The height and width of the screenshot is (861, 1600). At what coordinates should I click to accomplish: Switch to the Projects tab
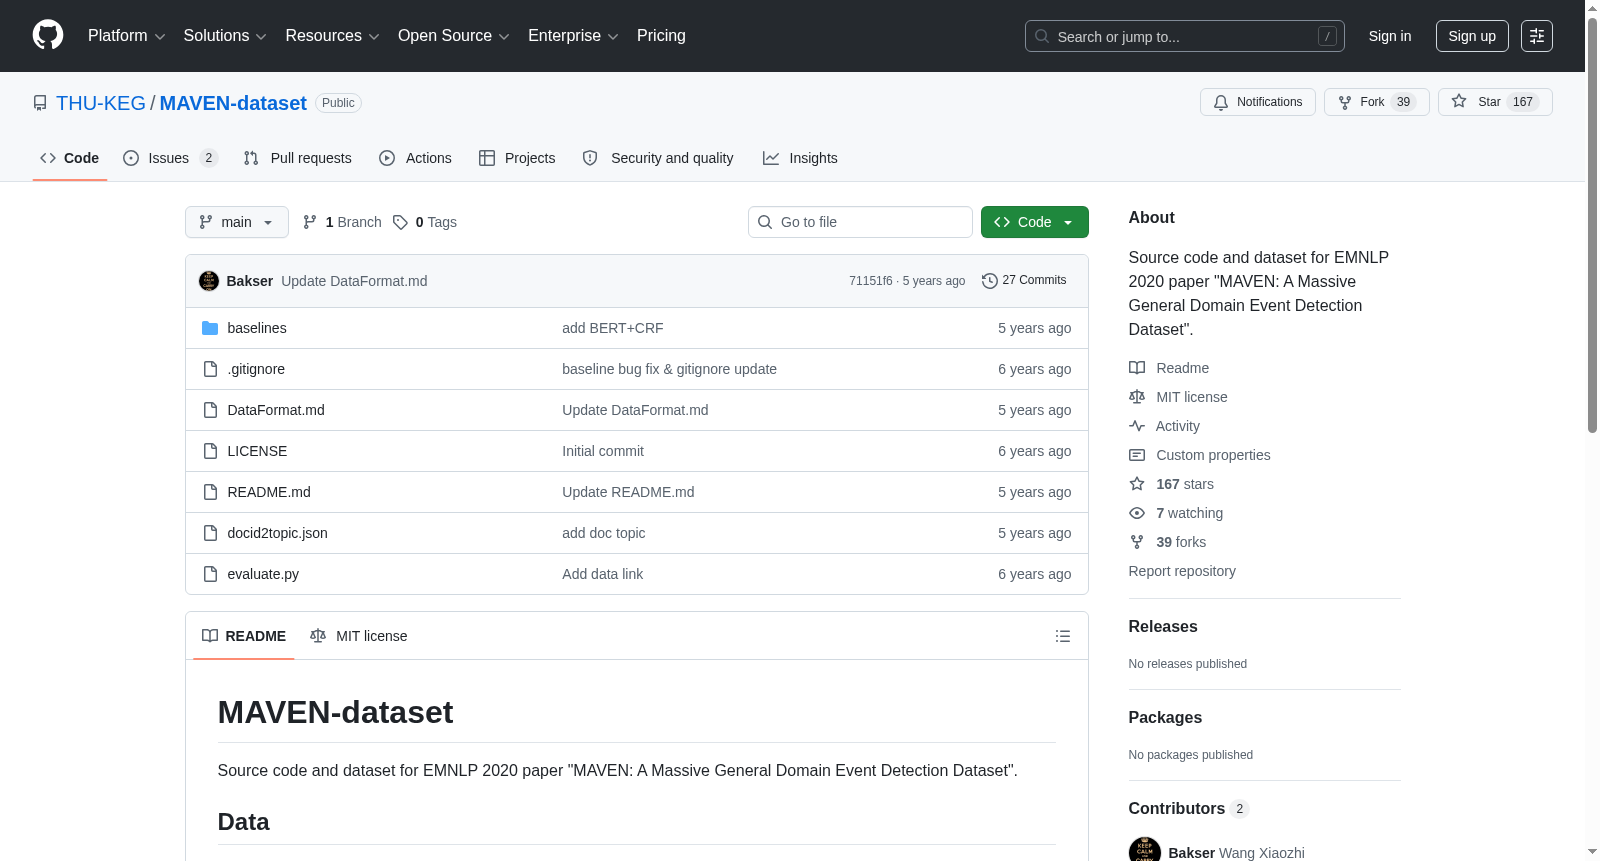(517, 158)
